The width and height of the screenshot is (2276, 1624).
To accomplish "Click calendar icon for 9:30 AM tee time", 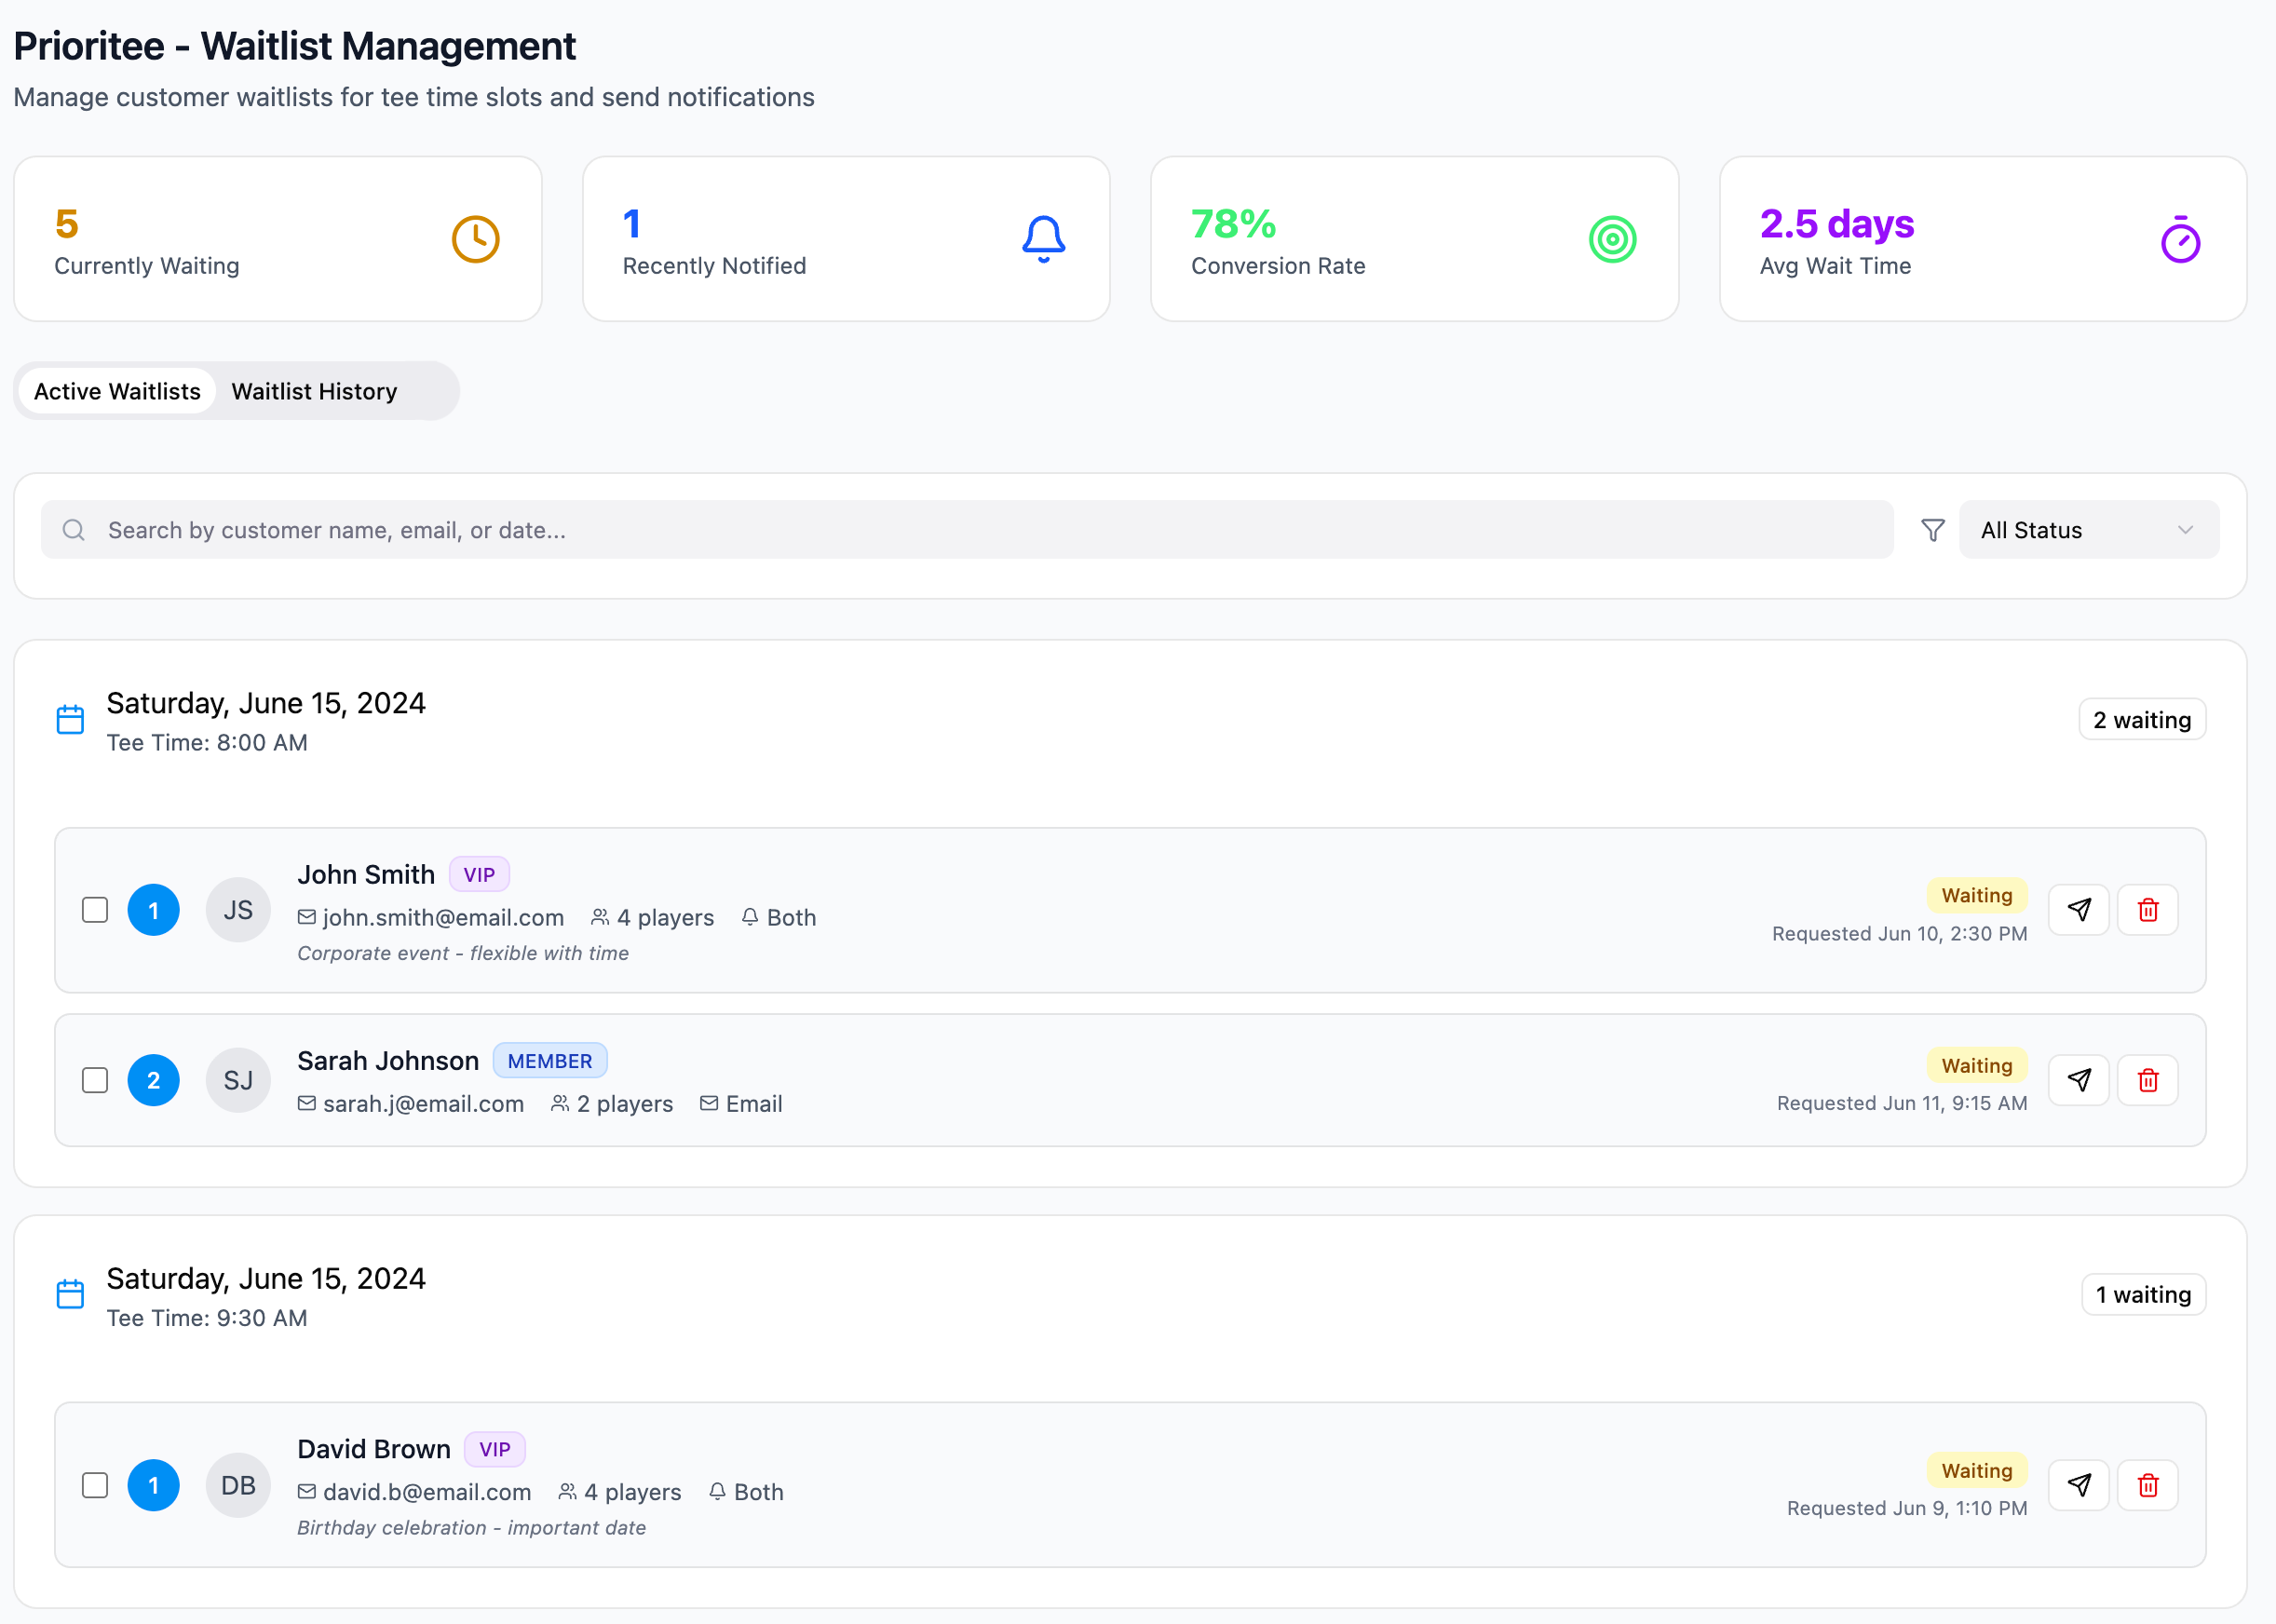I will tap(70, 1294).
